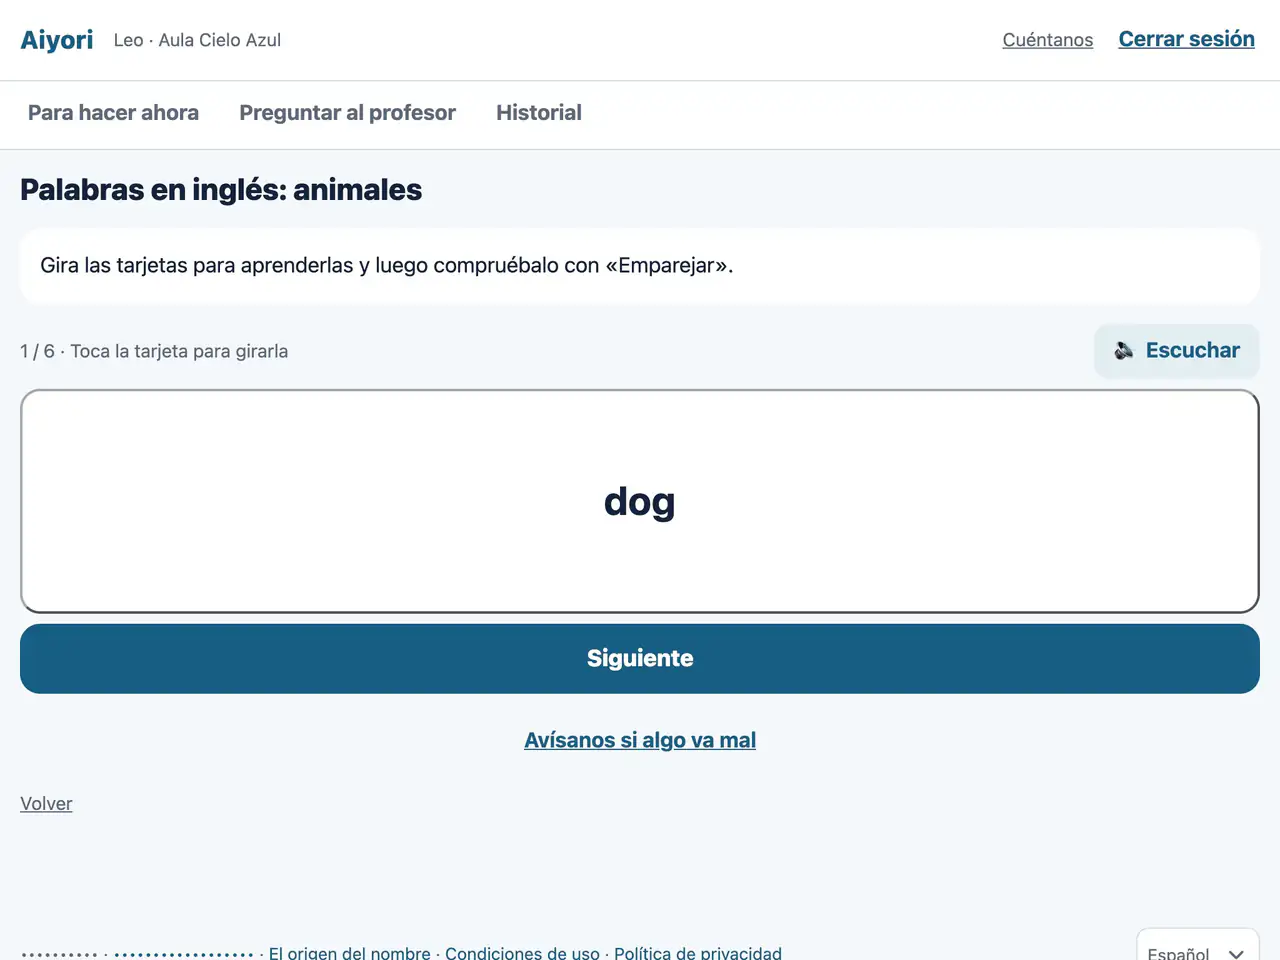The height and width of the screenshot is (960, 1280).
Task: Click the speaker icon in the Escuchar button
Action: click(1124, 350)
